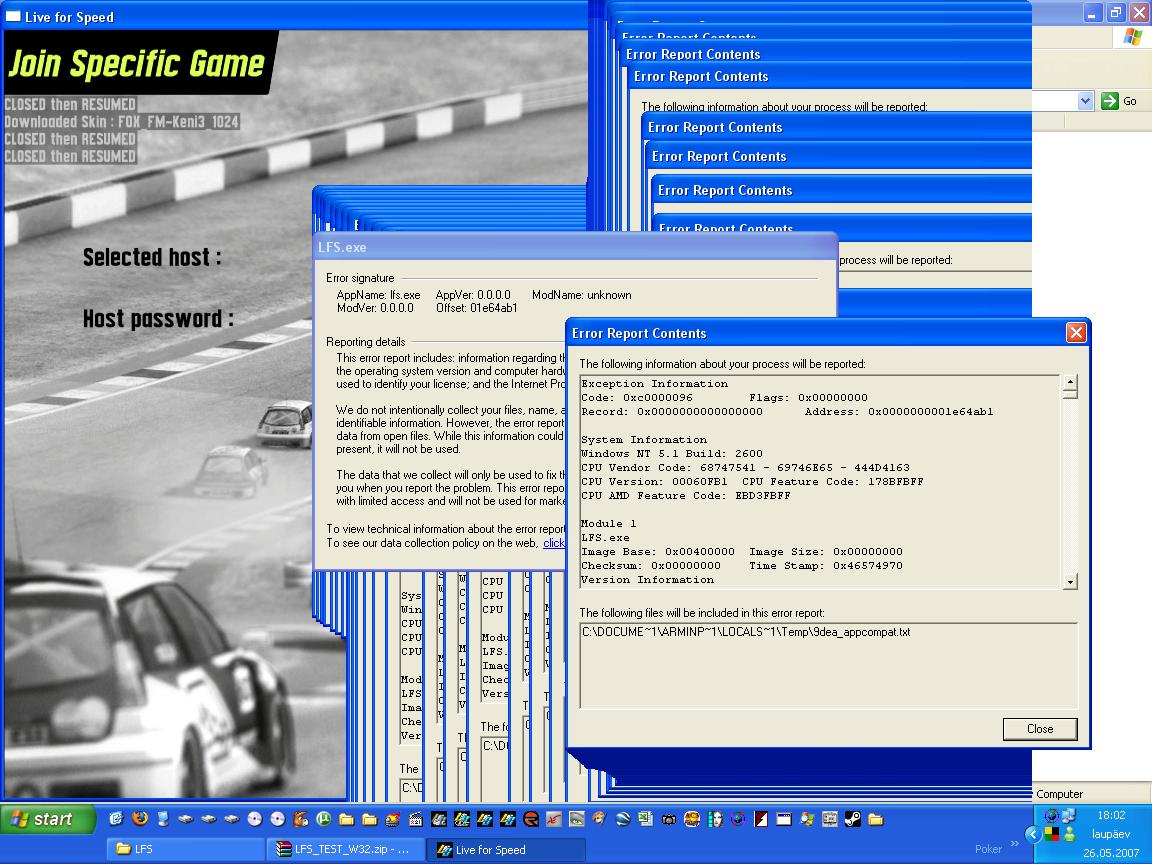Click scroll down arrow in exception information box
The image size is (1152, 864).
click(1070, 582)
